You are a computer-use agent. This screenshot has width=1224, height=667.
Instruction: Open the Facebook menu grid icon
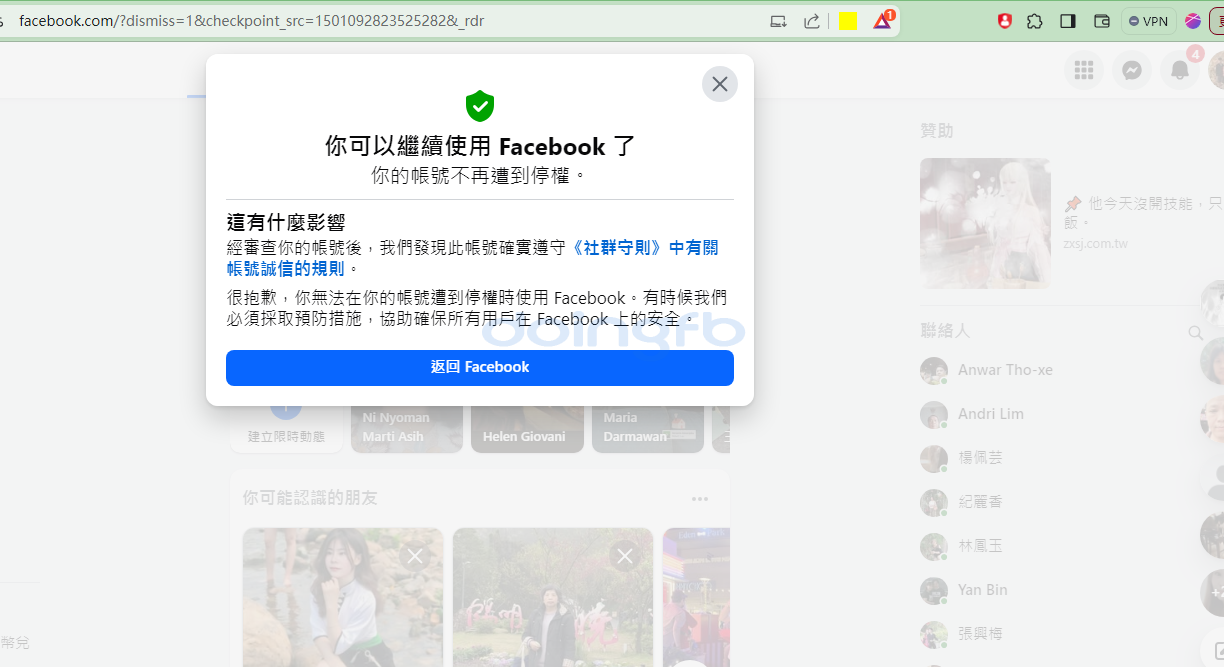tap(1083, 70)
